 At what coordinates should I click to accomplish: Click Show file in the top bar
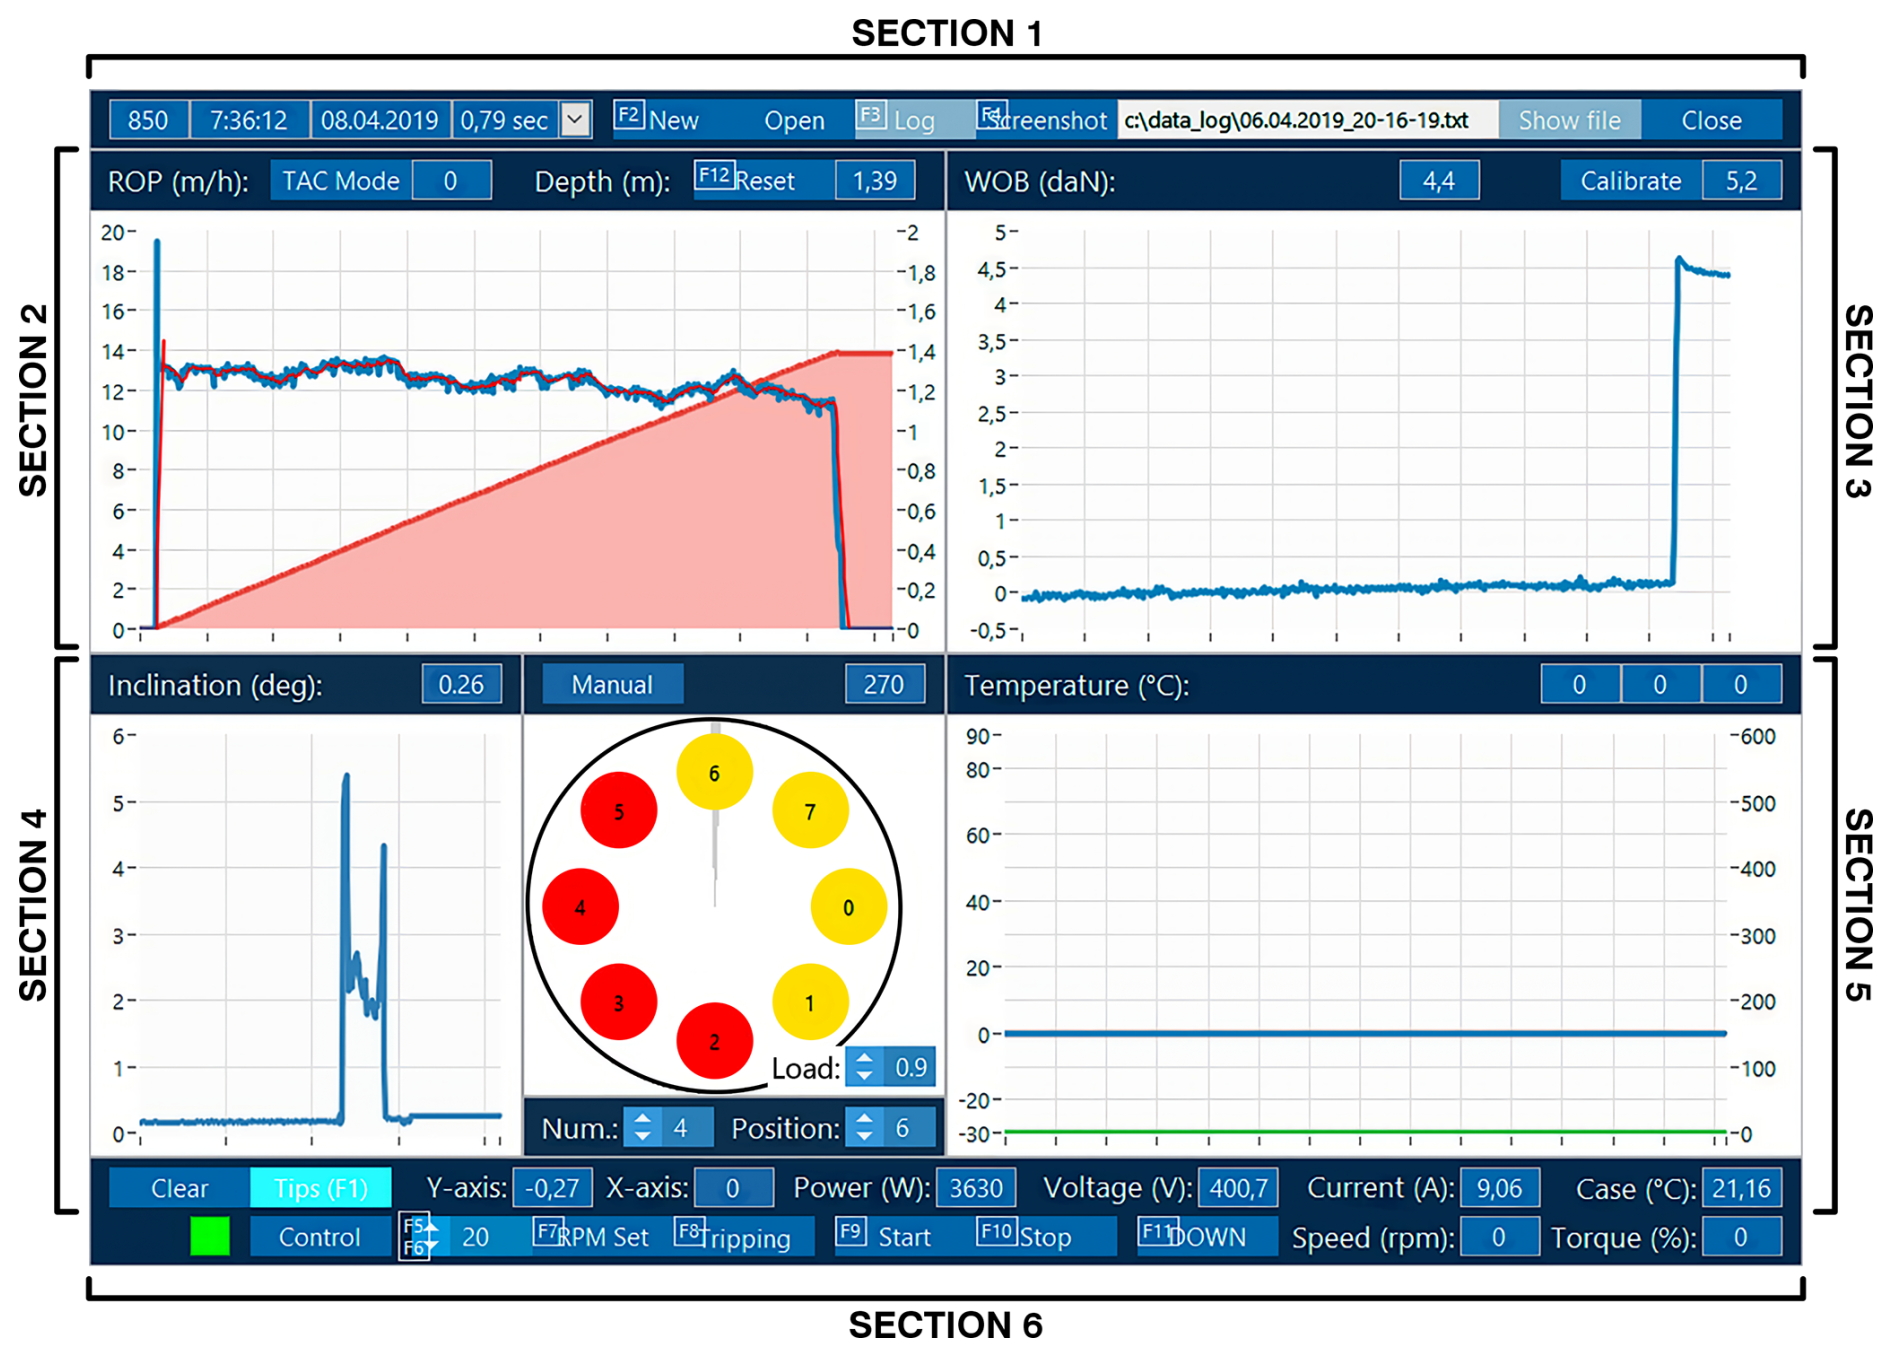[x=1568, y=120]
